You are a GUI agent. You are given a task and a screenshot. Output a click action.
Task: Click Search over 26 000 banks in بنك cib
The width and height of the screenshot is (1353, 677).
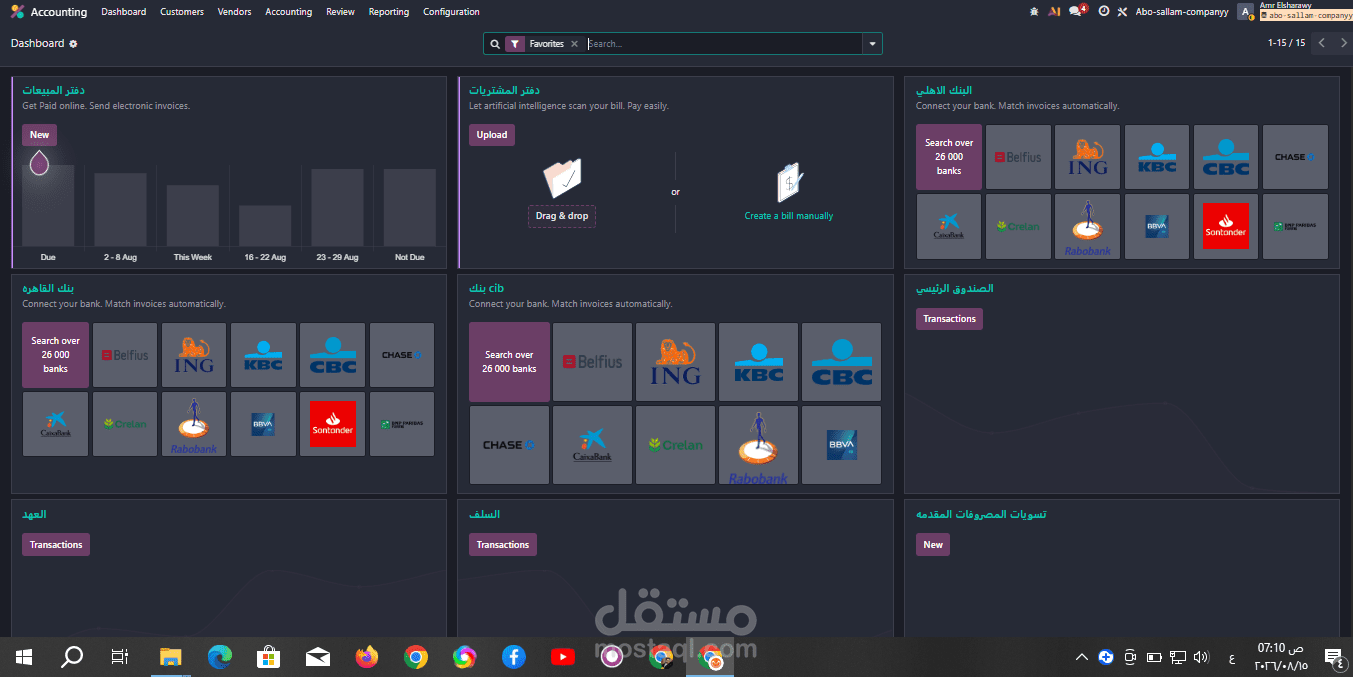click(509, 362)
